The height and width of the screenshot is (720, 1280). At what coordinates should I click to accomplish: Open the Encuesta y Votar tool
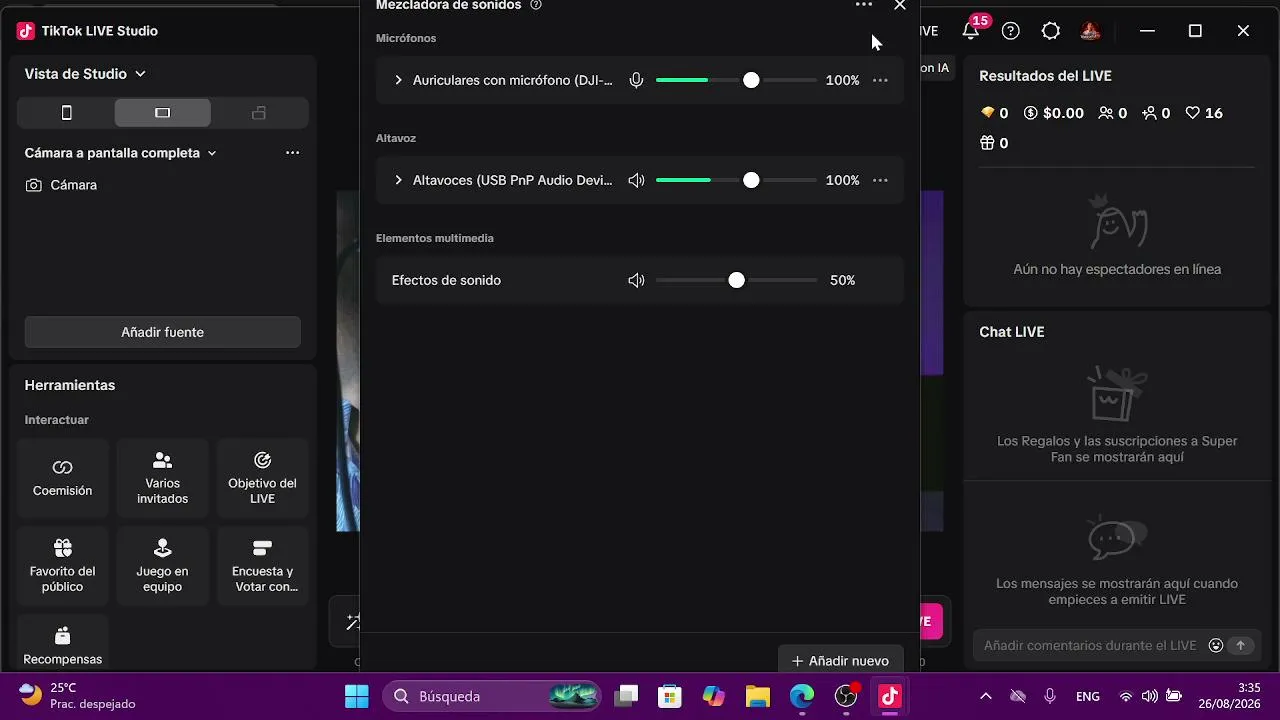pos(262,566)
